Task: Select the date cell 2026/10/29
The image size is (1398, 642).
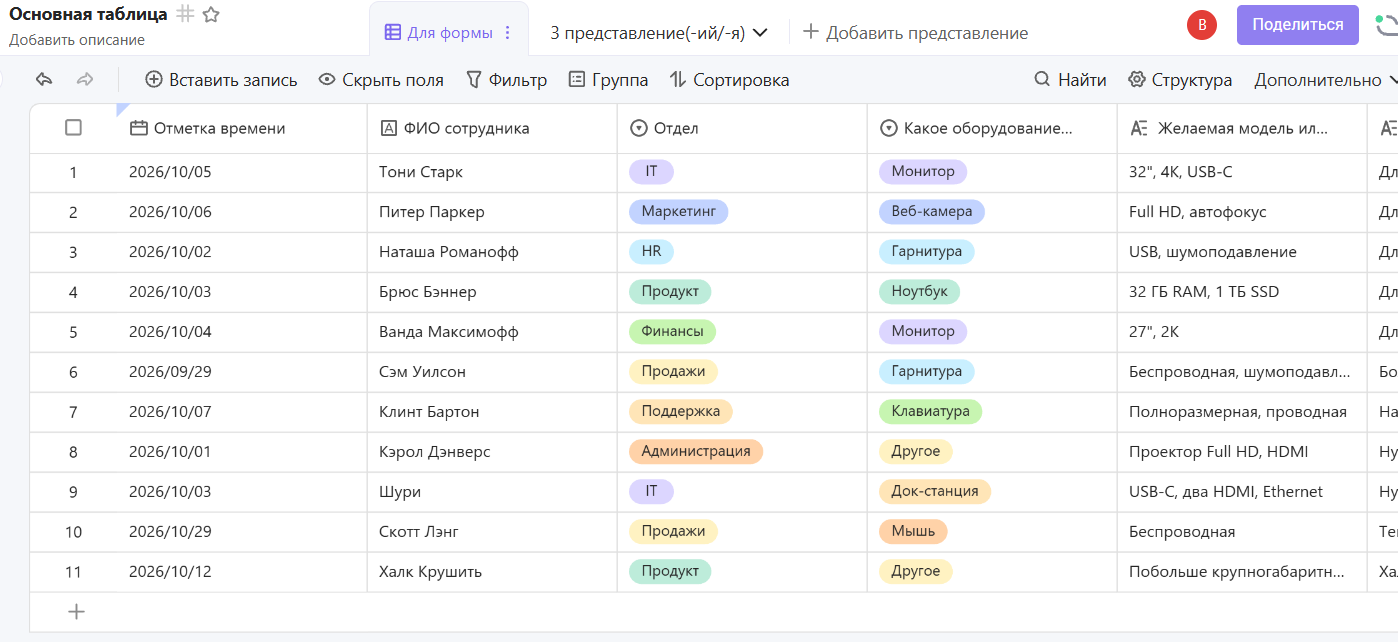Action: pyautogui.click(x=242, y=532)
